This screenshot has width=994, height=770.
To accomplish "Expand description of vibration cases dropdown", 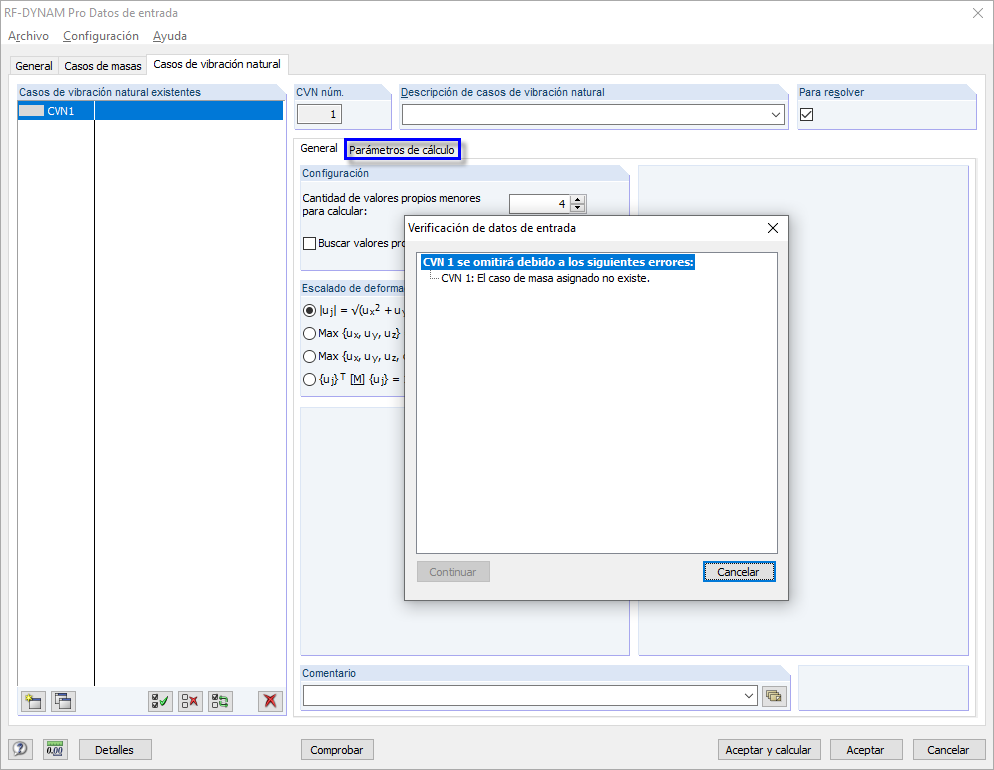I will click(776, 115).
